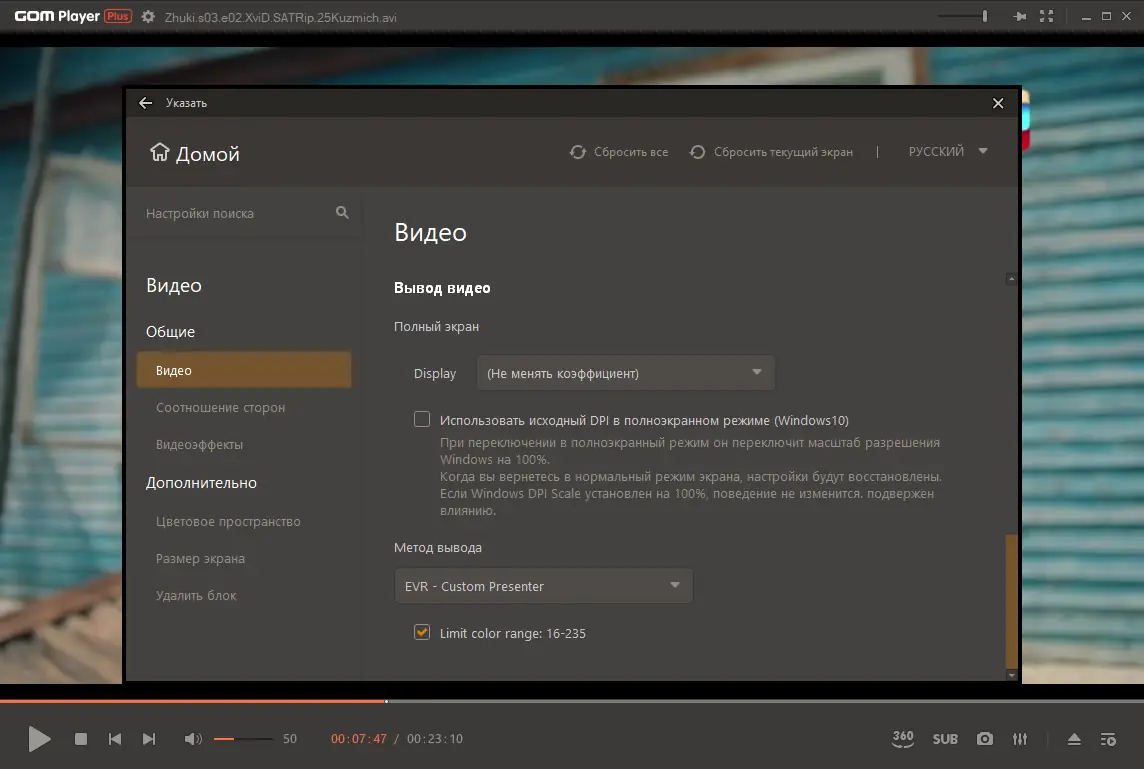Select Видео item in the sidebar
This screenshot has width=1144, height=769.
[244, 370]
